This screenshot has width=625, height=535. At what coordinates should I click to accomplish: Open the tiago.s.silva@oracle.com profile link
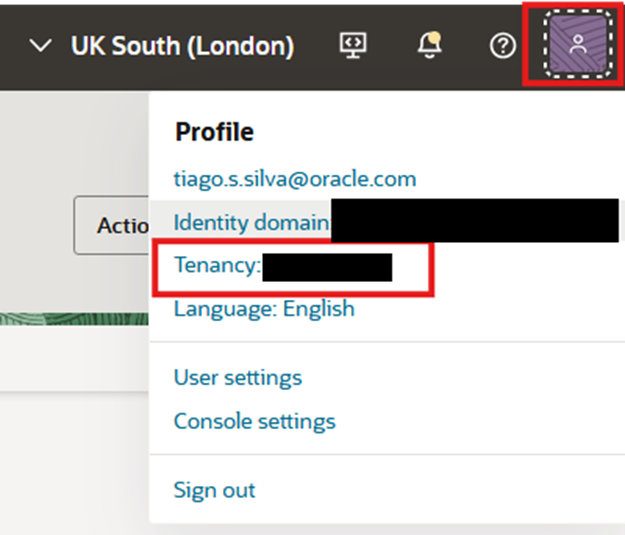tap(295, 179)
